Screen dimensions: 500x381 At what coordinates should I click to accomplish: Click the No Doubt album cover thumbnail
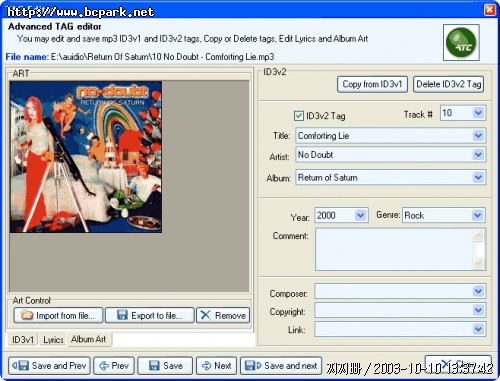point(86,157)
